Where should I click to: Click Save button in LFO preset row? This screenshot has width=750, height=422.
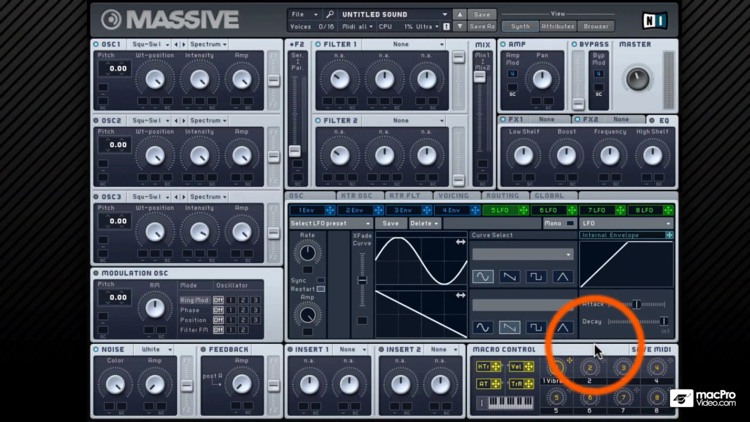pyautogui.click(x=390, y=223)
